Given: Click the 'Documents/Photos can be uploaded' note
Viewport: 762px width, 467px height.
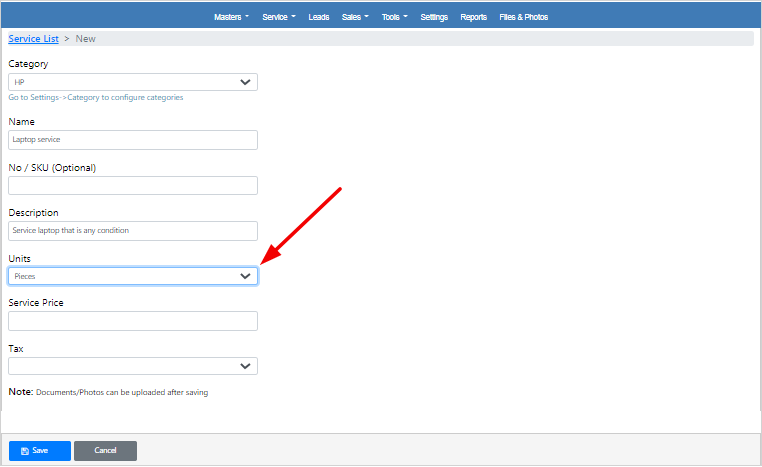Looking at the screenshot, I should [122, 392].
